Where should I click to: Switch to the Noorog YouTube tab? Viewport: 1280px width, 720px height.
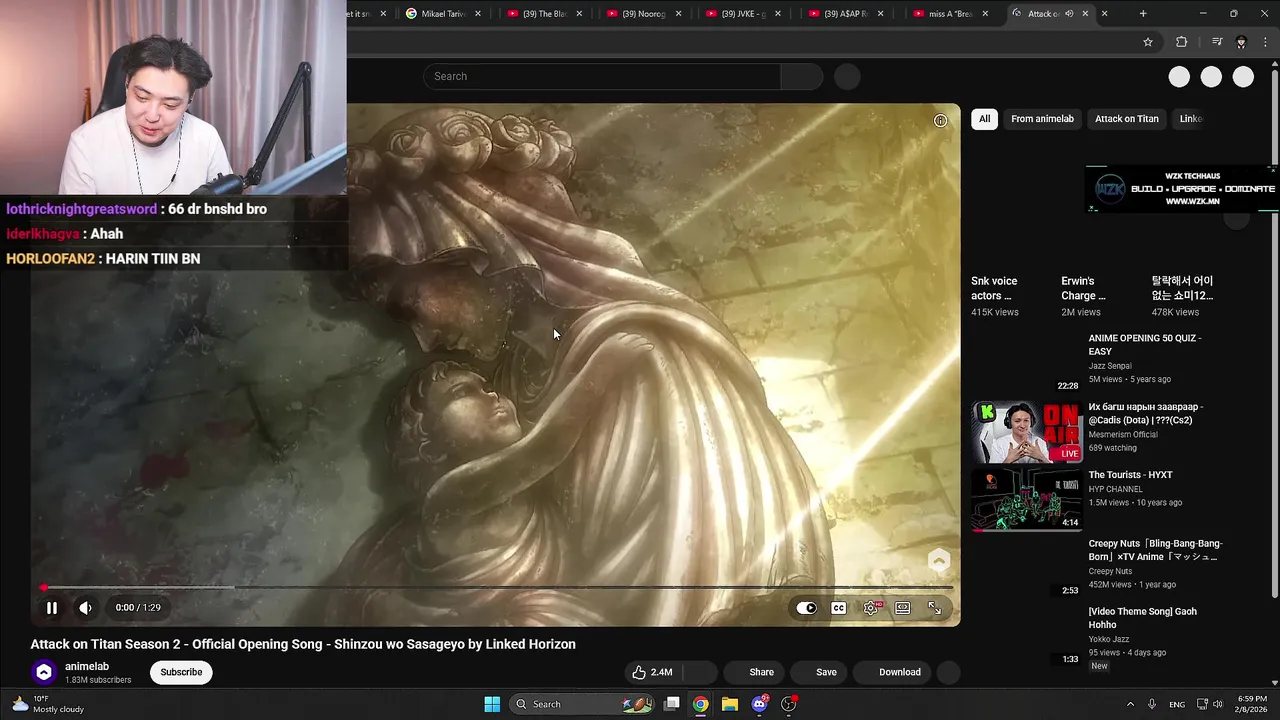[x=645, y=14]
